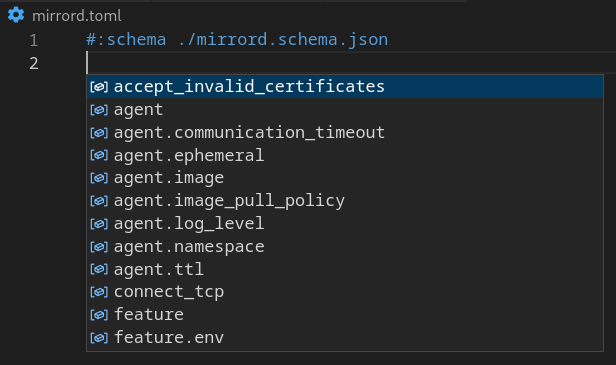Pick agent.communication_timeout from suggestions
616x365 pixels.
pos(345,132)
